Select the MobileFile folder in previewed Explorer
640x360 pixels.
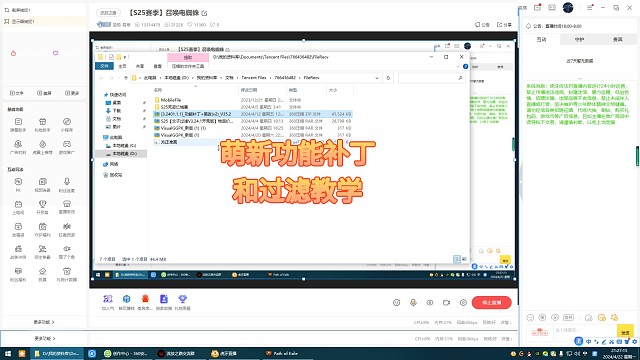171,100
